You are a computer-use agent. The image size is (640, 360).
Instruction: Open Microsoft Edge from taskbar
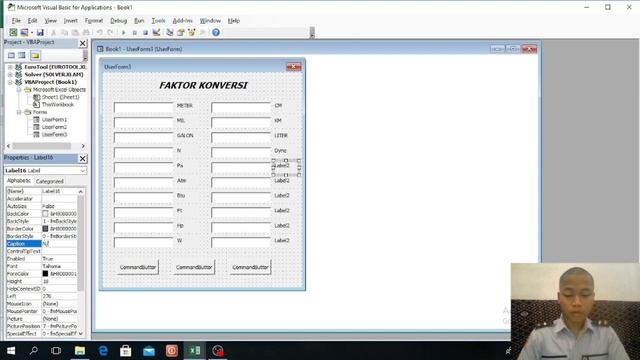tap(103, 350)
